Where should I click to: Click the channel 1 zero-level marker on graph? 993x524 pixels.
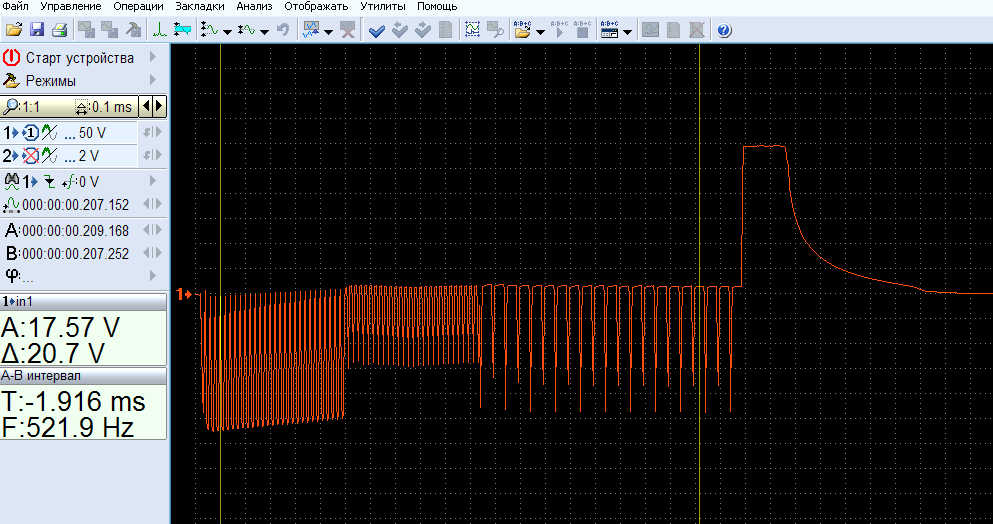pos(184,294)
